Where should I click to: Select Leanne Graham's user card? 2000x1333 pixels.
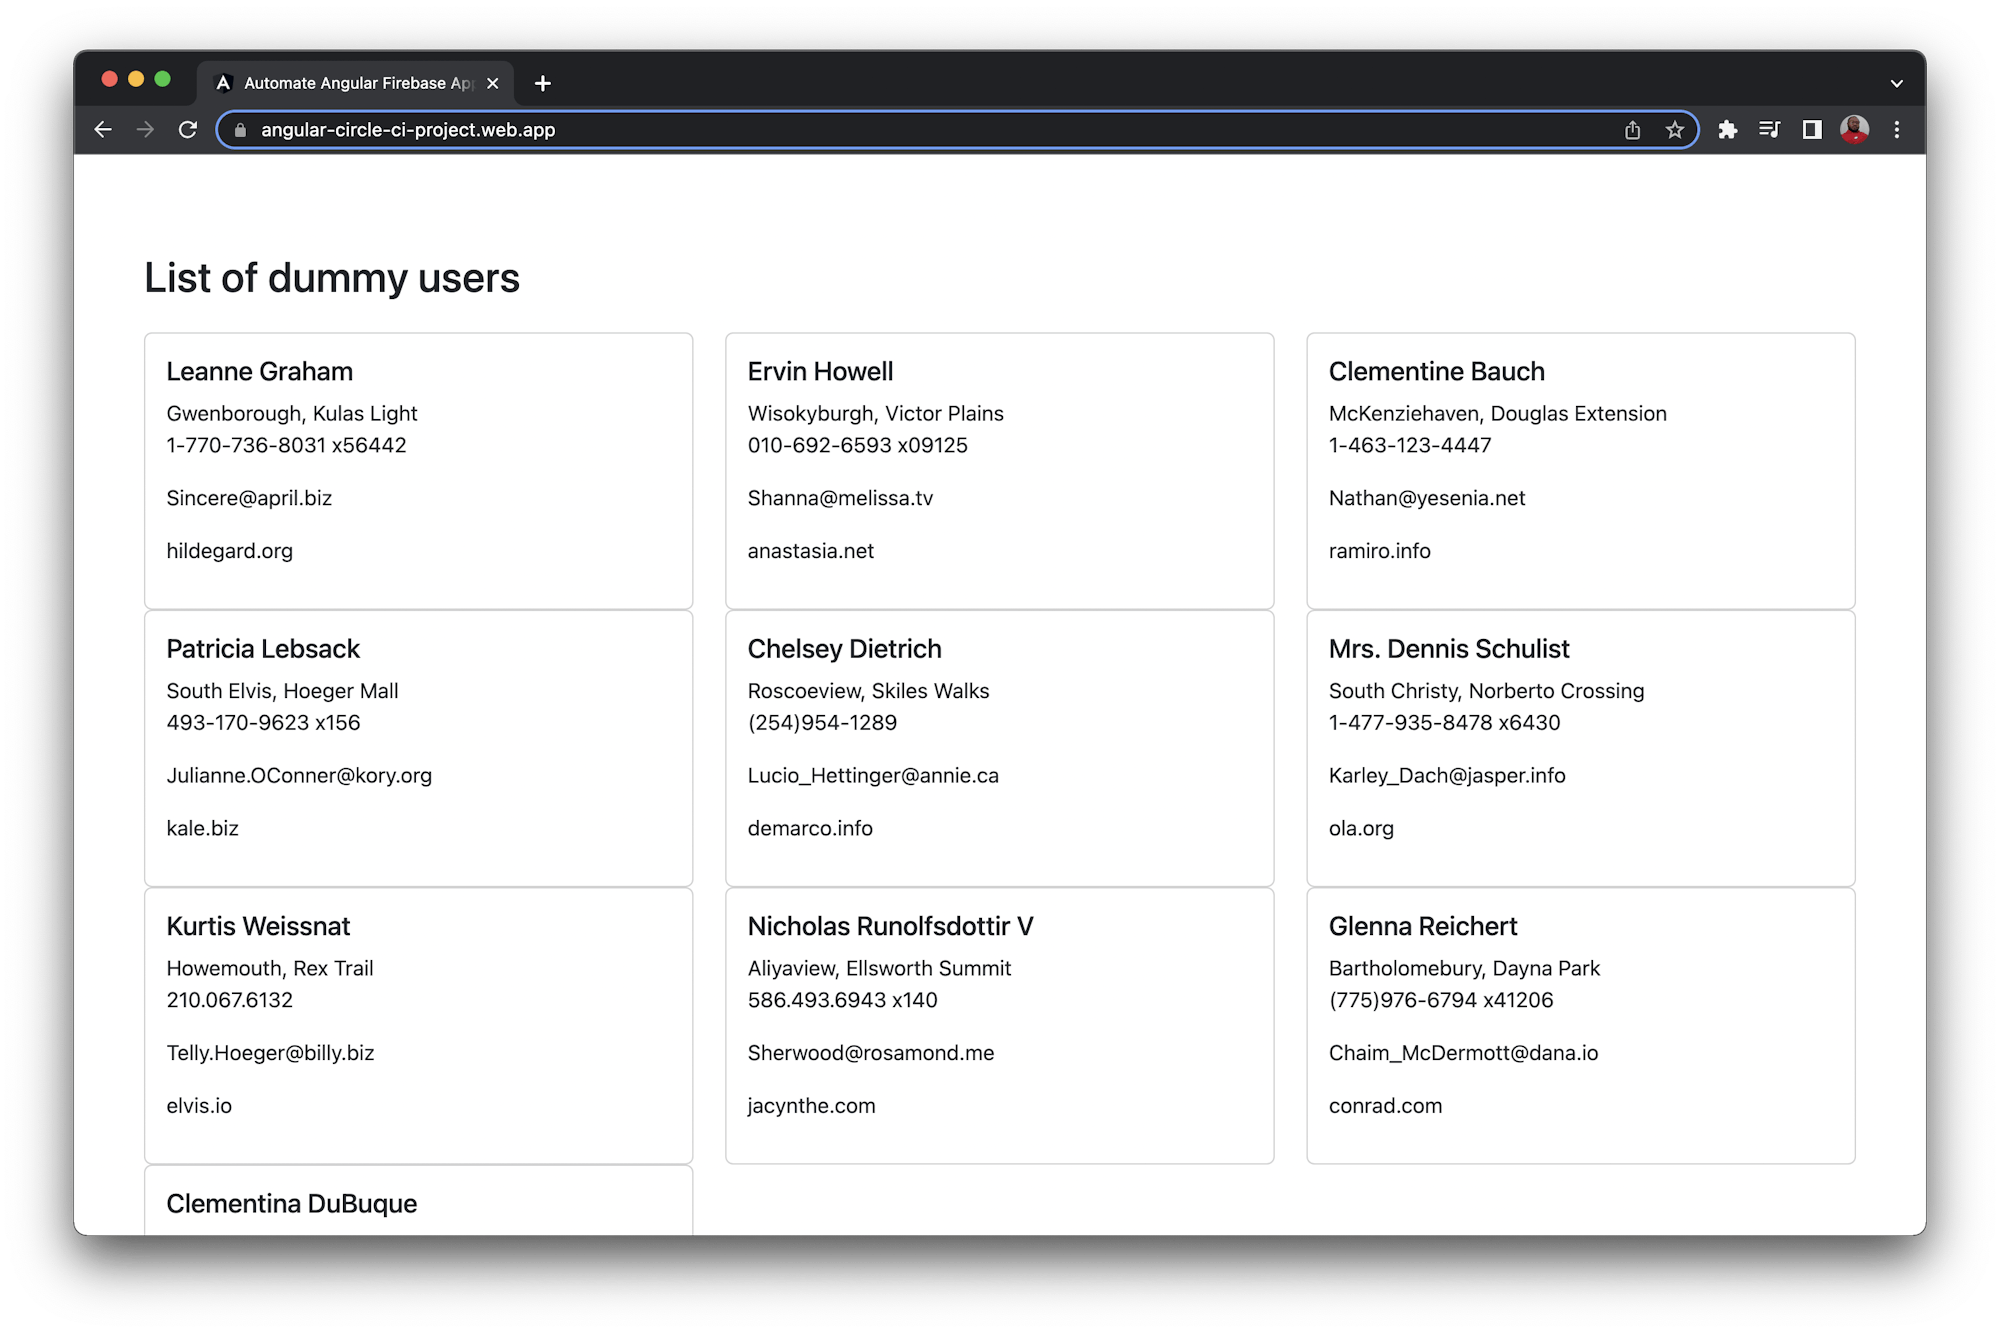point(418,470)
